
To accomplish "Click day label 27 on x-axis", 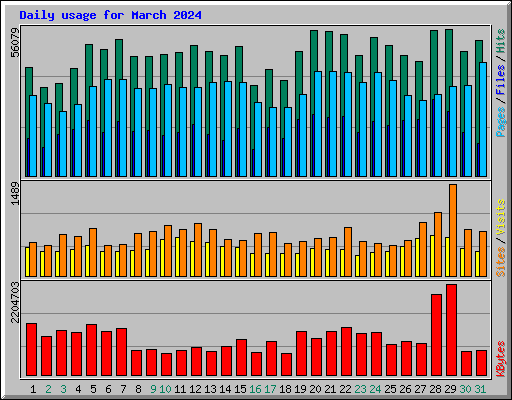I will [420, 389].
